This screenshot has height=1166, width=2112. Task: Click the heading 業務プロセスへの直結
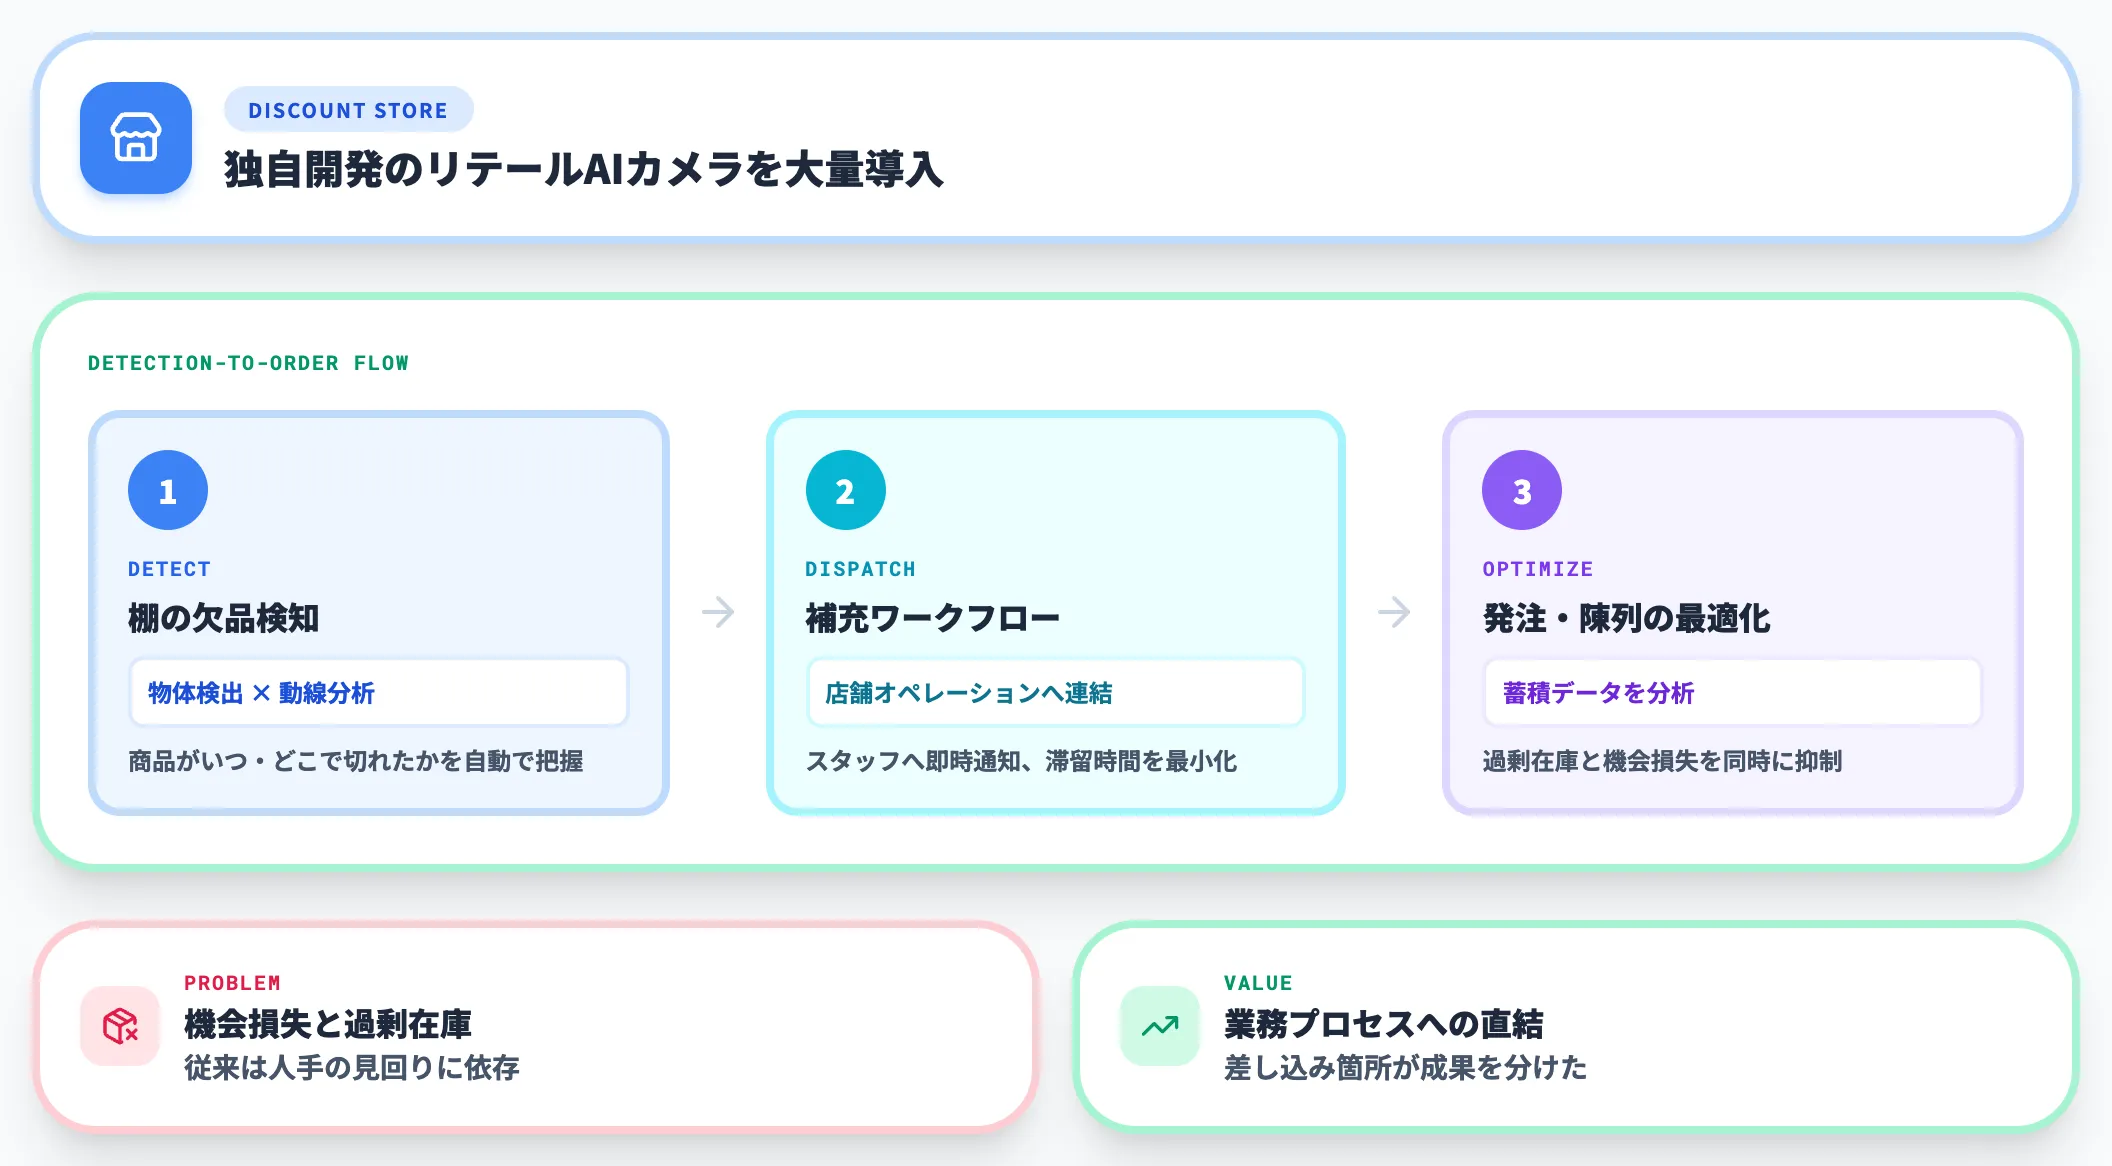click(x=1383, y=1024)
